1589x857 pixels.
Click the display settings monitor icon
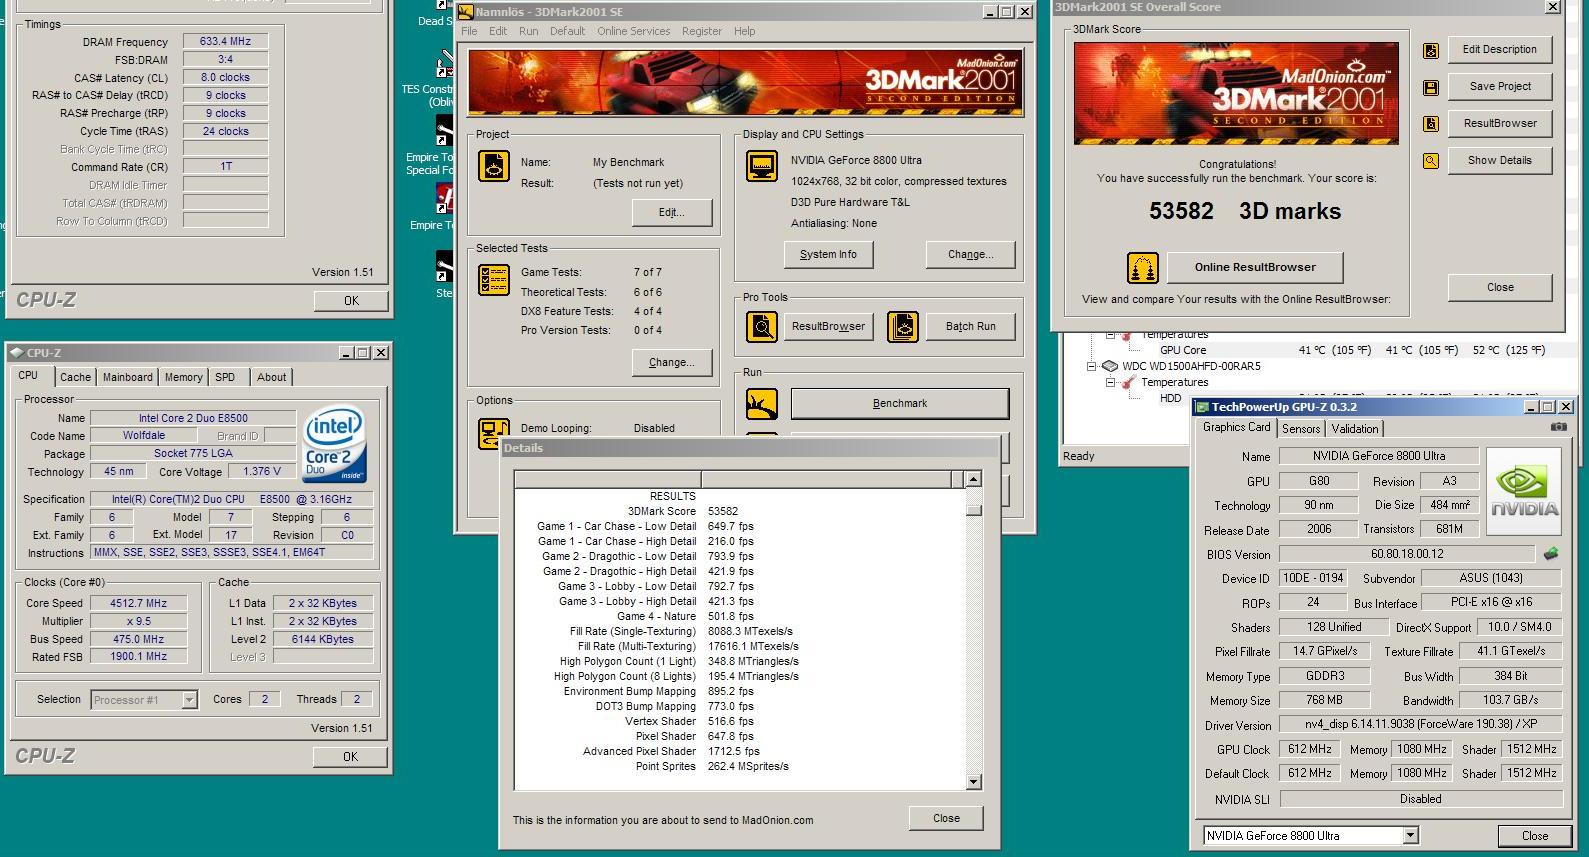tap(762, 166)
